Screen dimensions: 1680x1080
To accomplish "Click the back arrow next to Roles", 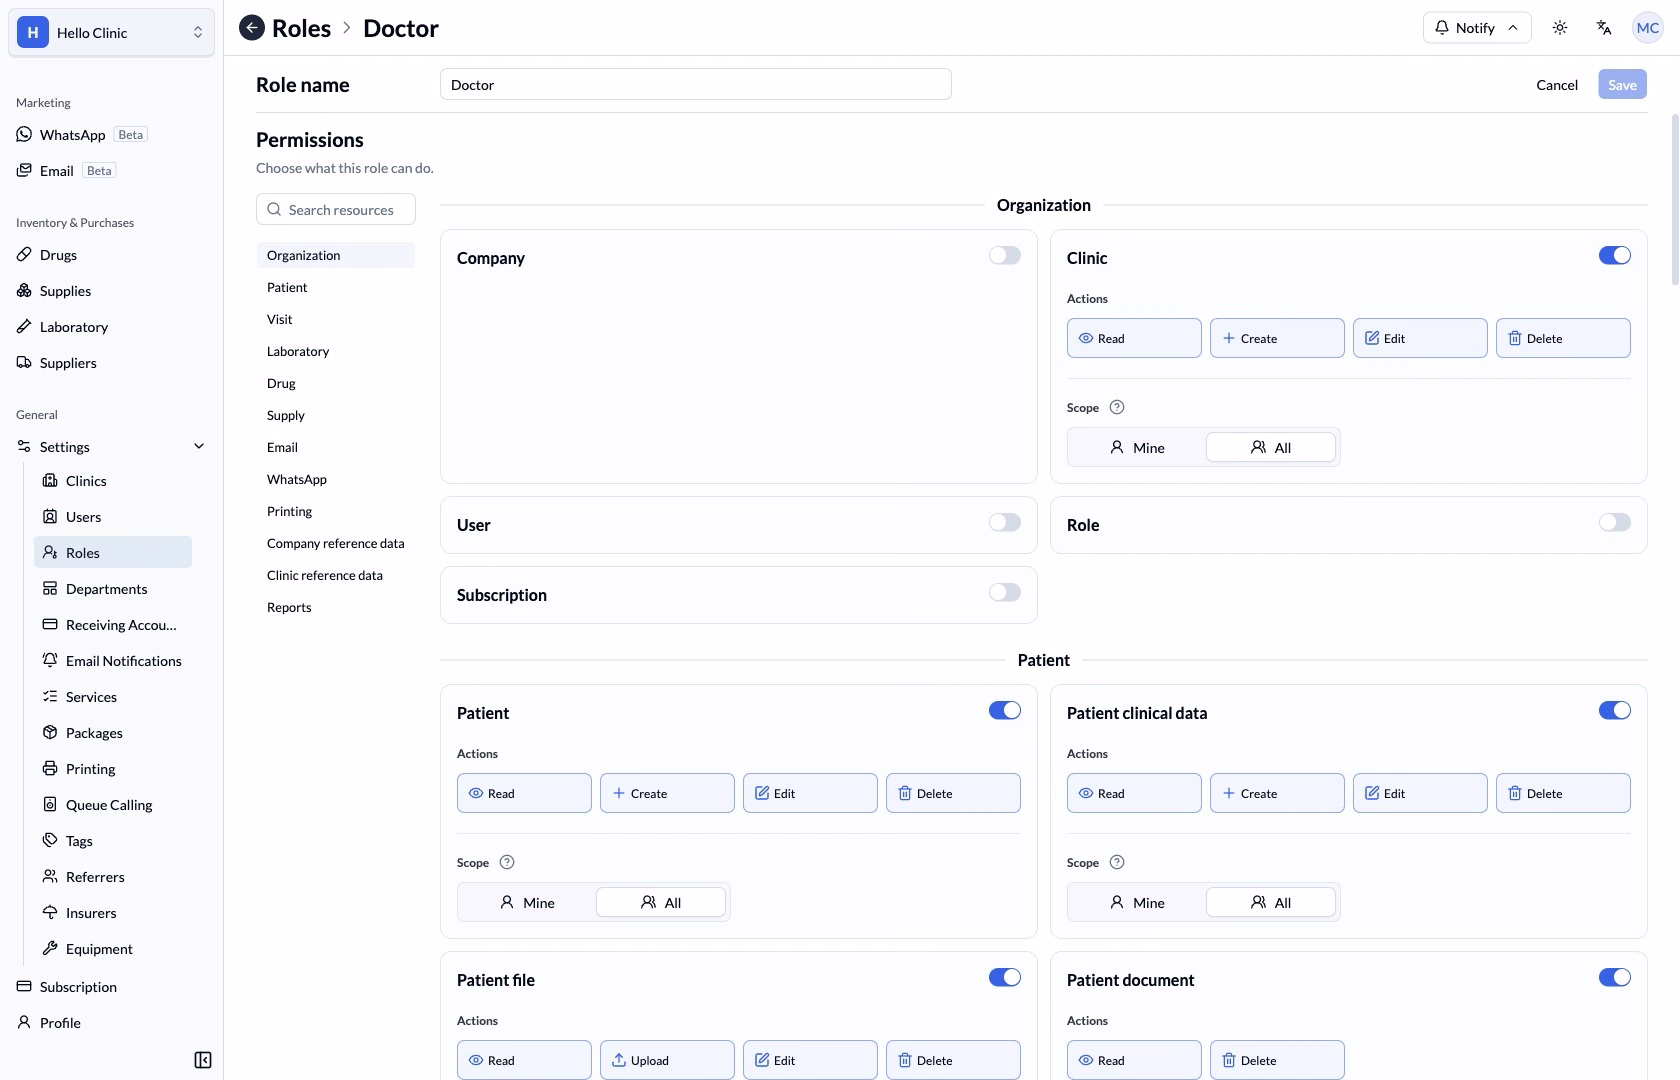I will tap(252, 28).
